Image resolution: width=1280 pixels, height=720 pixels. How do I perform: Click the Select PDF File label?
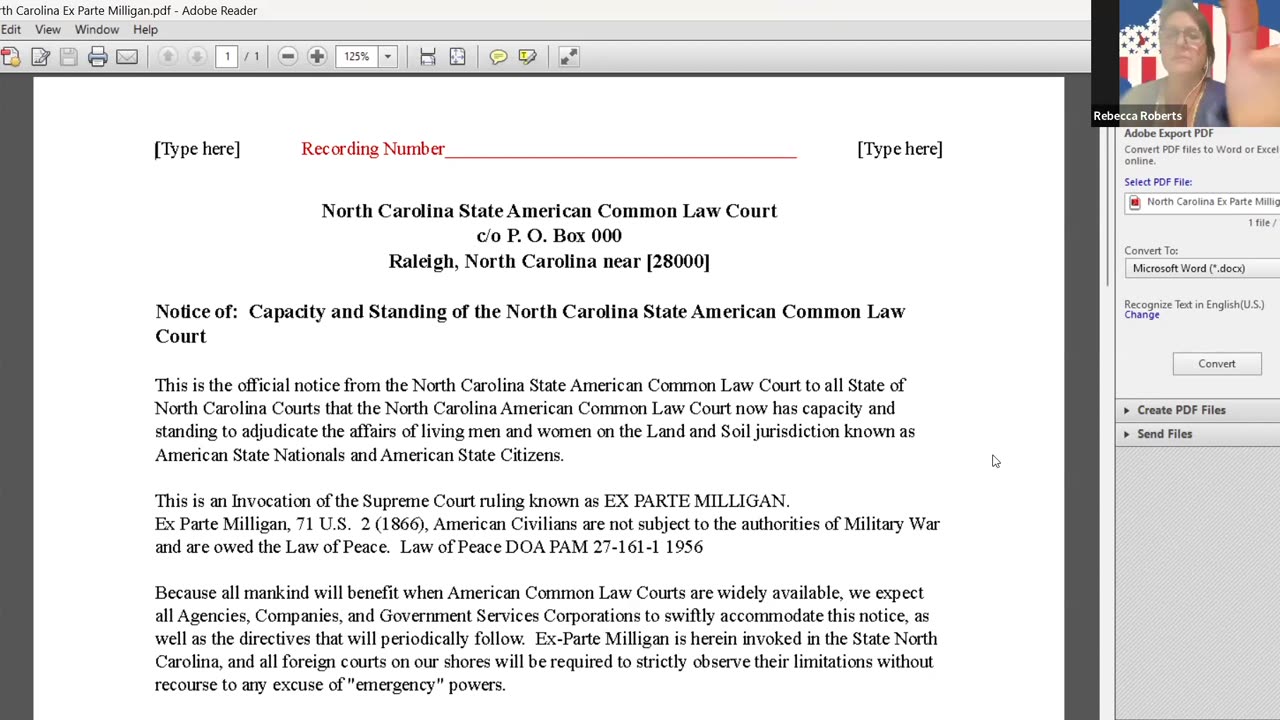tap(1158, 182)
